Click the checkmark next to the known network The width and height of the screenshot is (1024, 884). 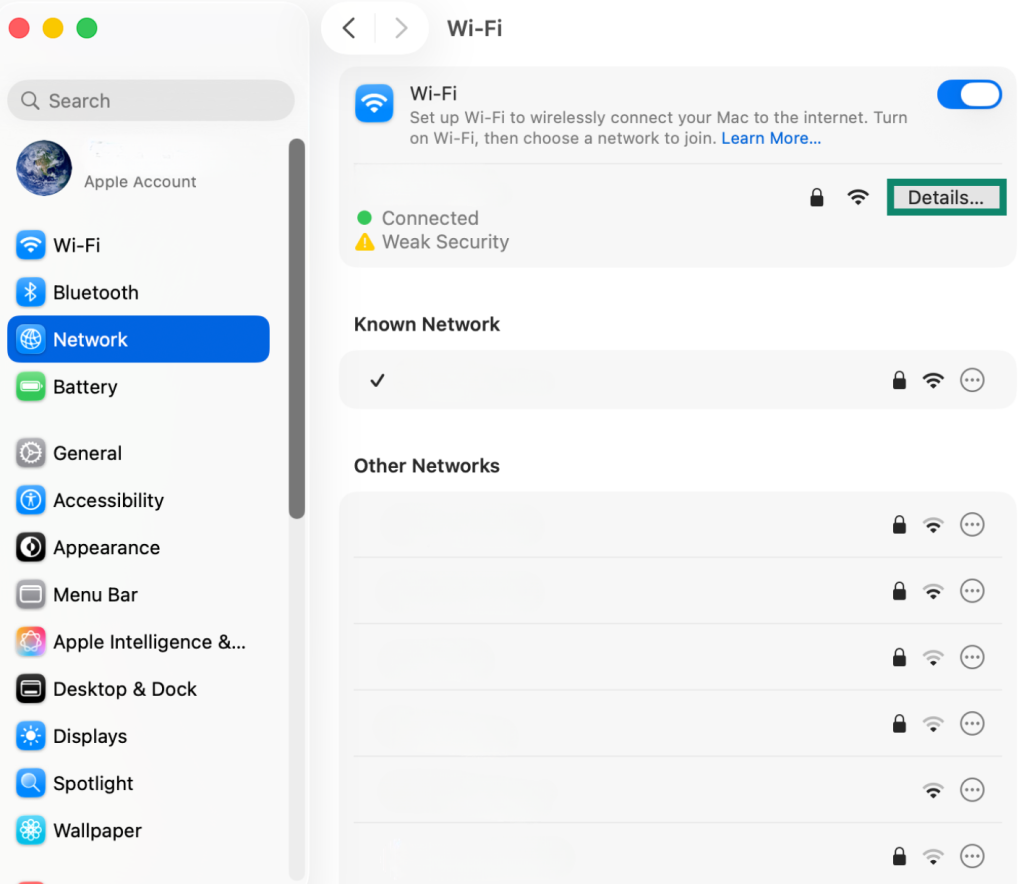pyautogui.click(x=377, y=380)
